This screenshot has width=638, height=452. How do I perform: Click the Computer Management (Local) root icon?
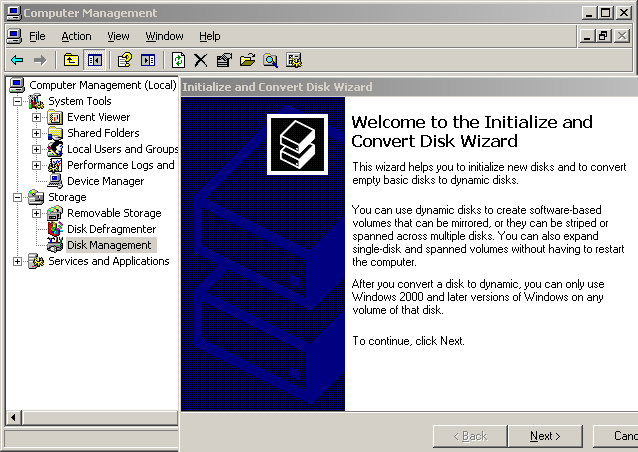(x=17, y=85)
